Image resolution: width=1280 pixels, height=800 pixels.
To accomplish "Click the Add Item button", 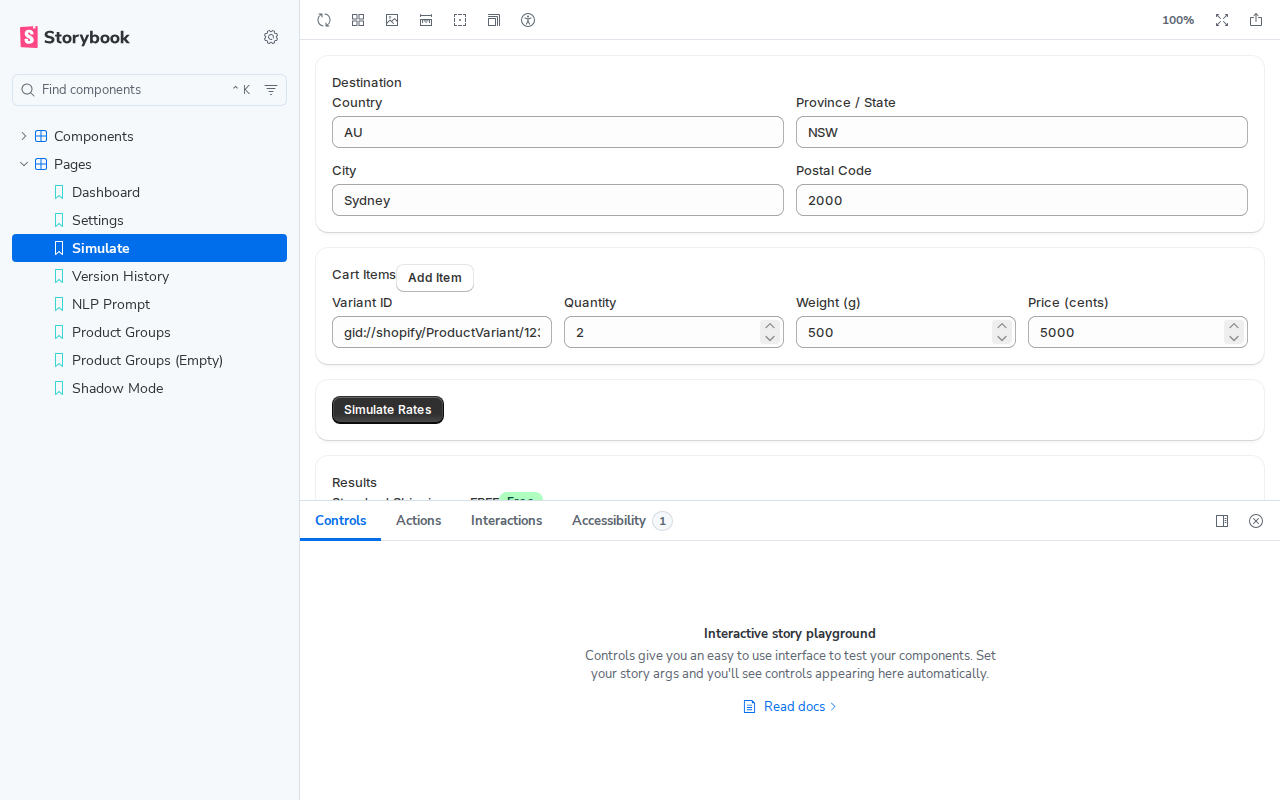I will coord(434,277).
